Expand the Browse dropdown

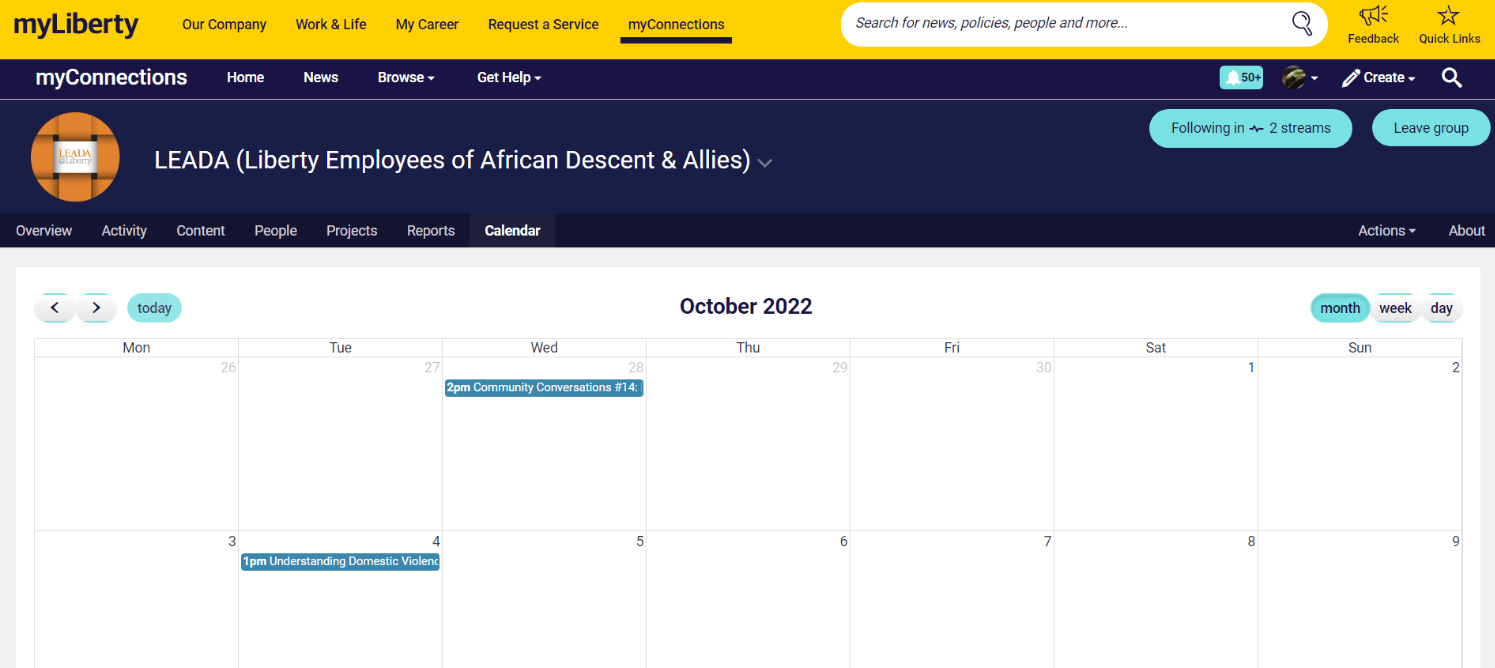tap(406, 77)
